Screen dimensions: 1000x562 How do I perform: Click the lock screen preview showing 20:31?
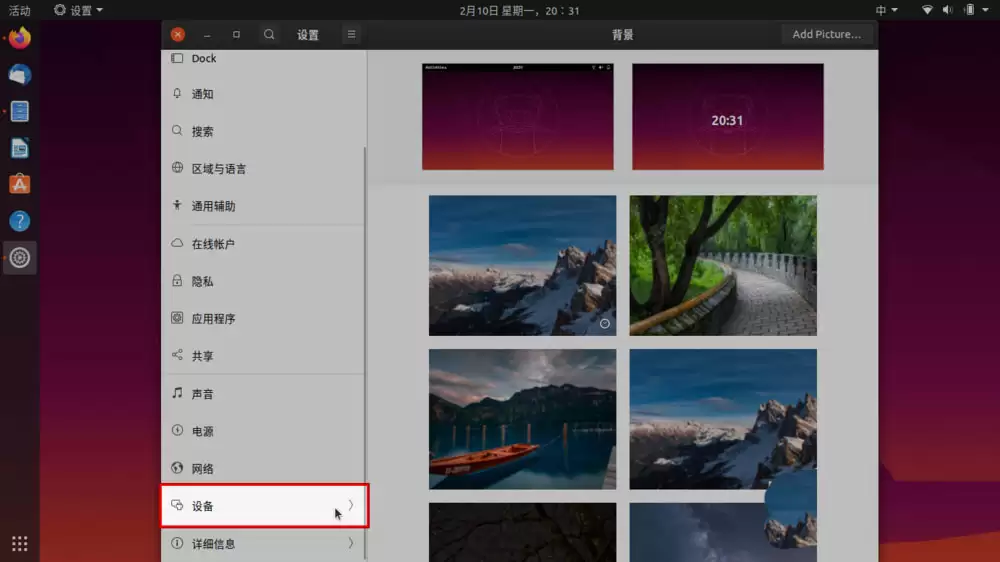point(727,117)
